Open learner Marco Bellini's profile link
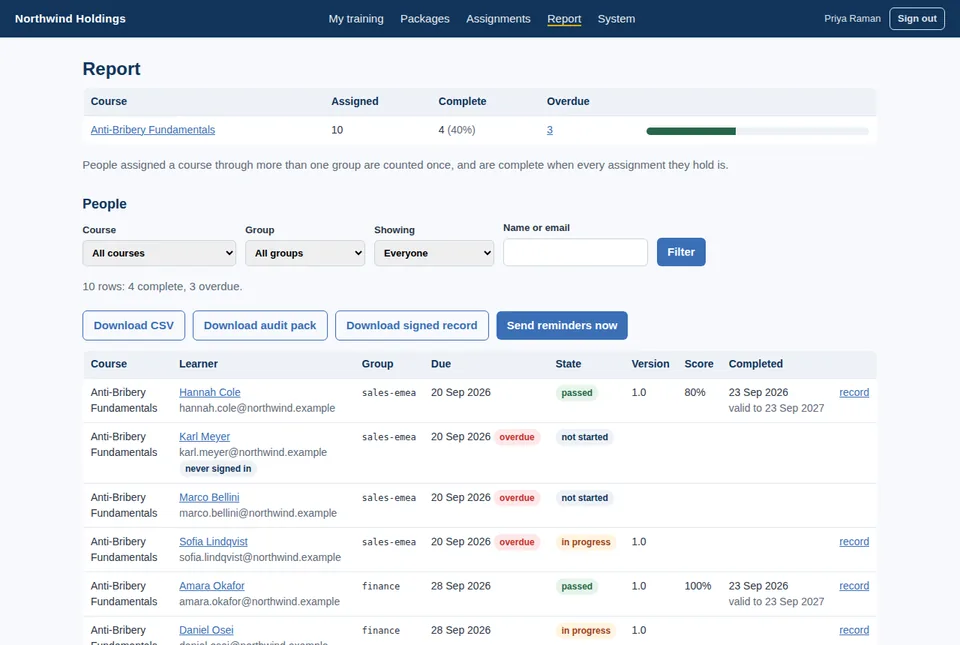 (209, 498)
